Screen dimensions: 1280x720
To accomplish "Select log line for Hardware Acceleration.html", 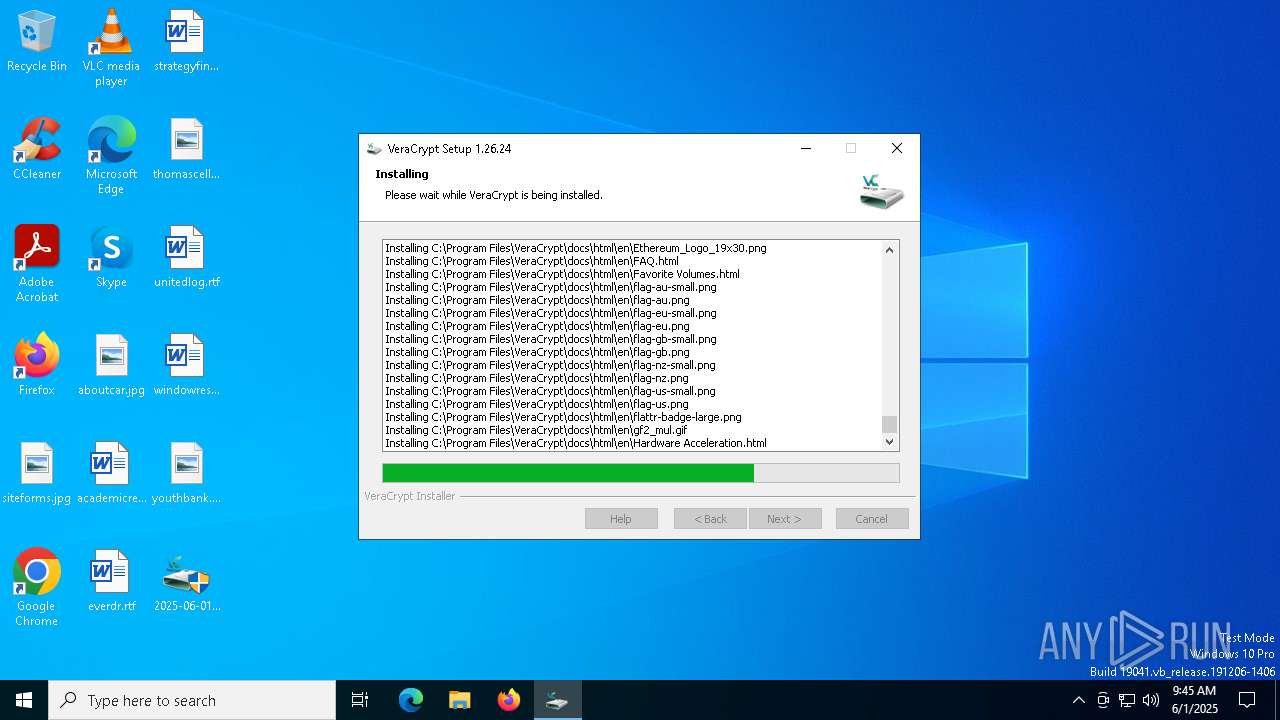I will click(576, 443).
